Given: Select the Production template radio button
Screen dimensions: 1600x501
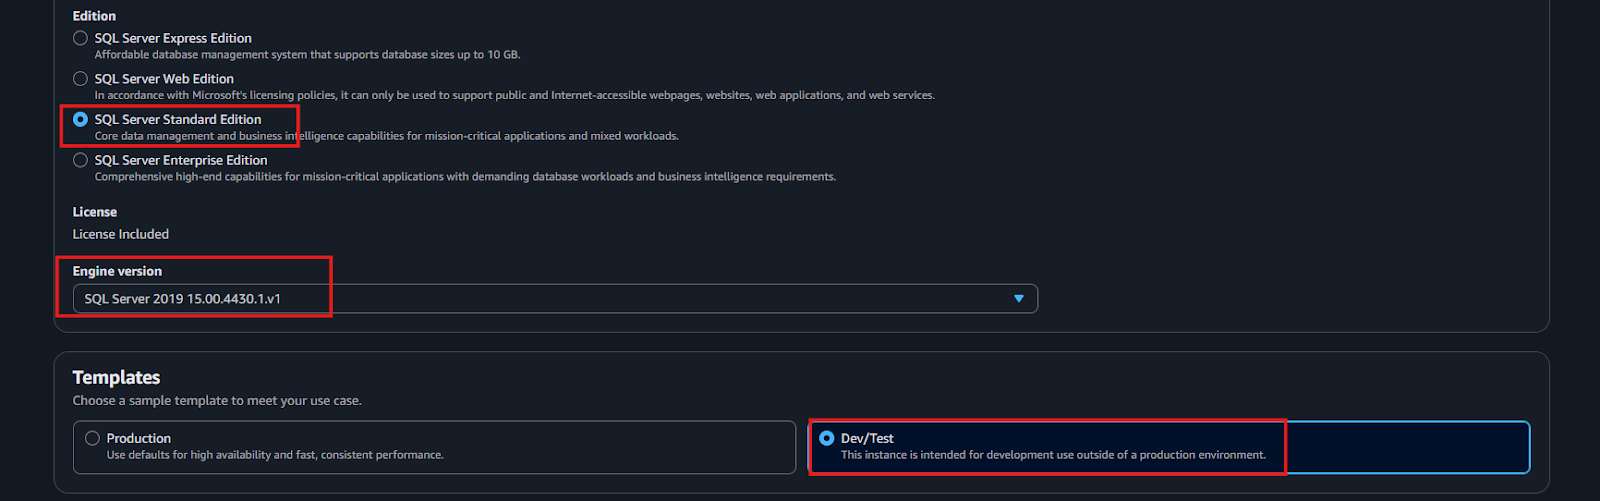Looking at the screenshot, I should pyautogui.click(x=92, y=438).
